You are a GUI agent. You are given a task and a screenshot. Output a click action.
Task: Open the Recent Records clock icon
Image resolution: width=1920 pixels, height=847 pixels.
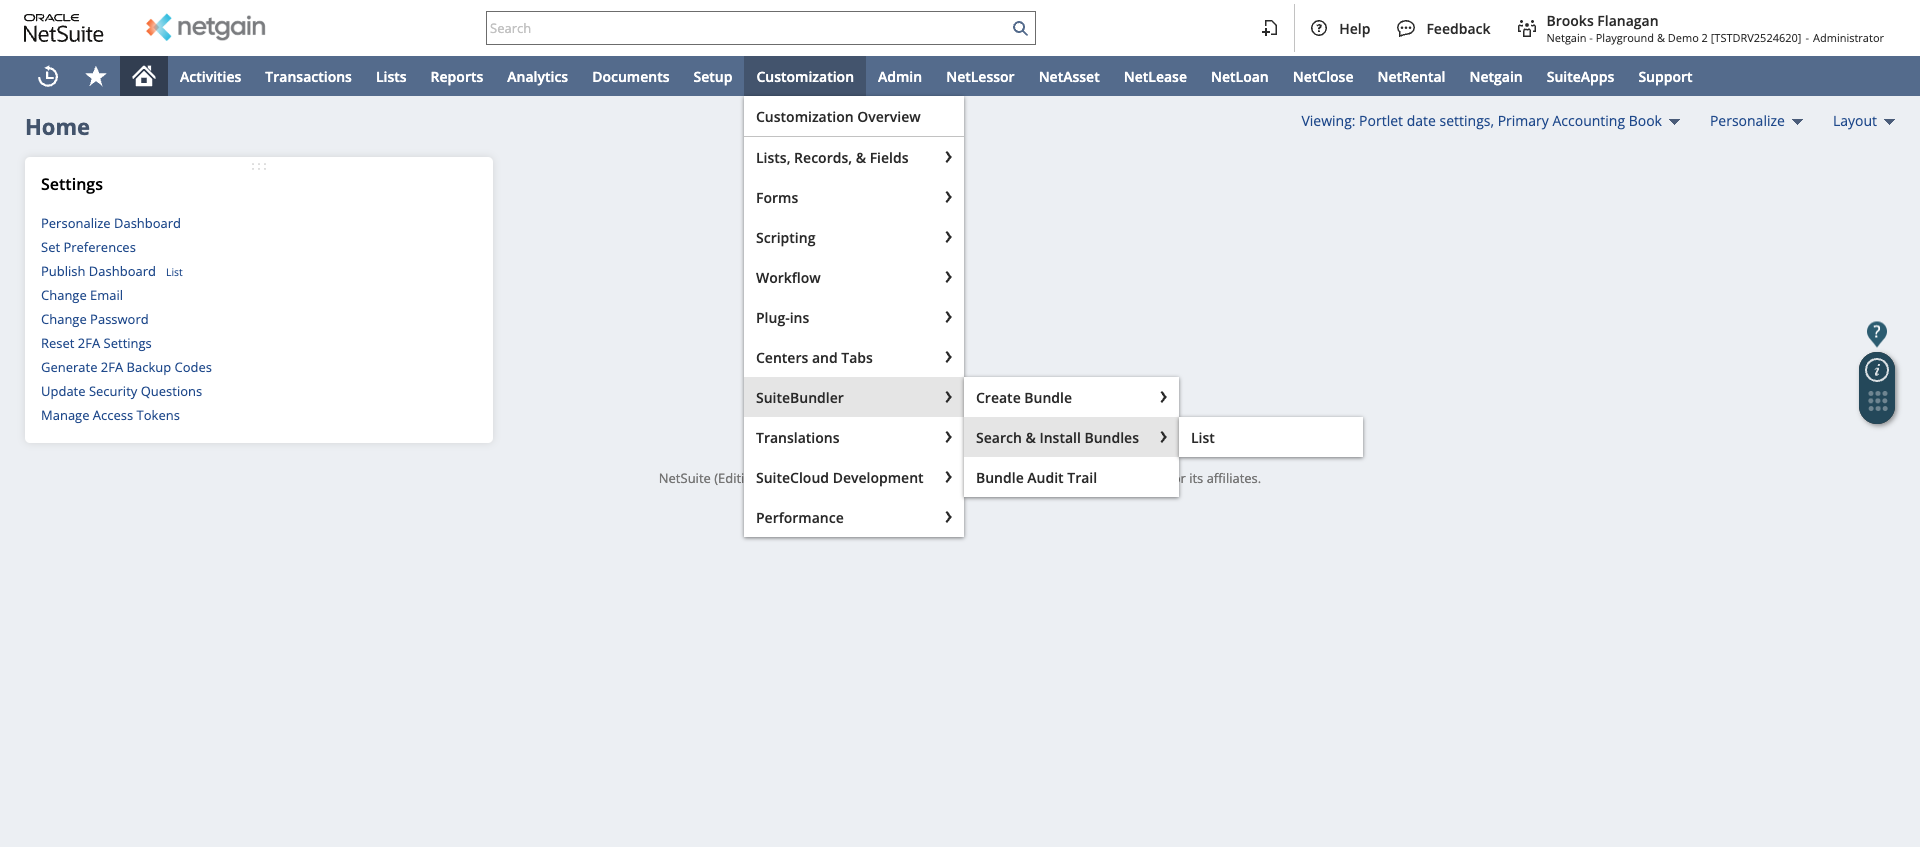(48, 76)
